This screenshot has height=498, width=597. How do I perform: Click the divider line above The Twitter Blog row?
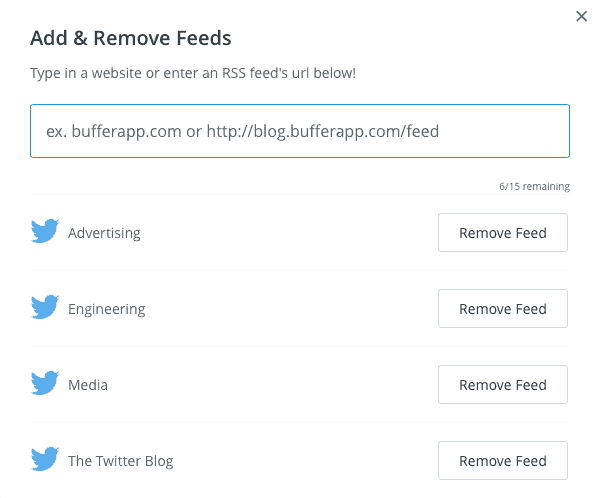[300, 422]
